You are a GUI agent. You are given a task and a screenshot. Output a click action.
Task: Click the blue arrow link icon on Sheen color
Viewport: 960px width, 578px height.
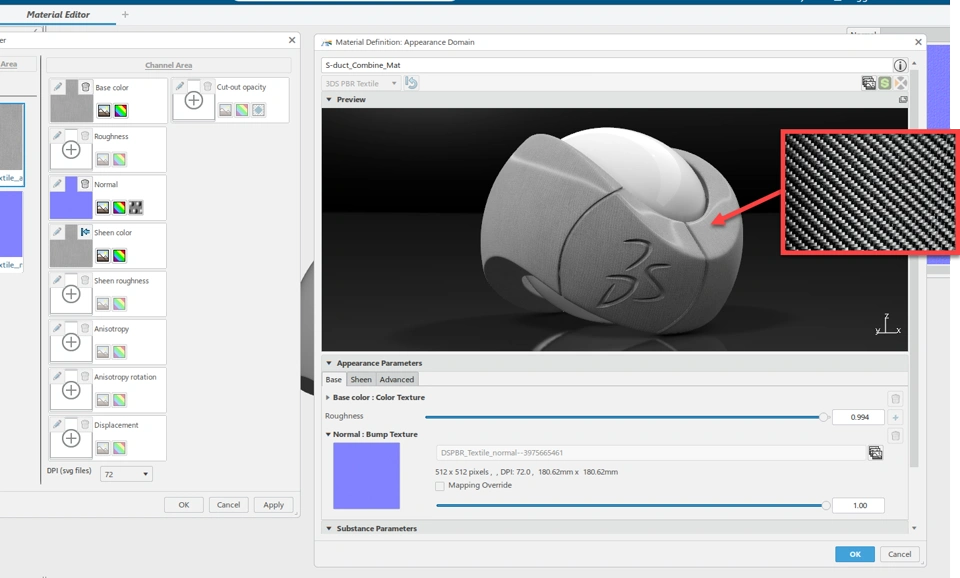point(85,232)
